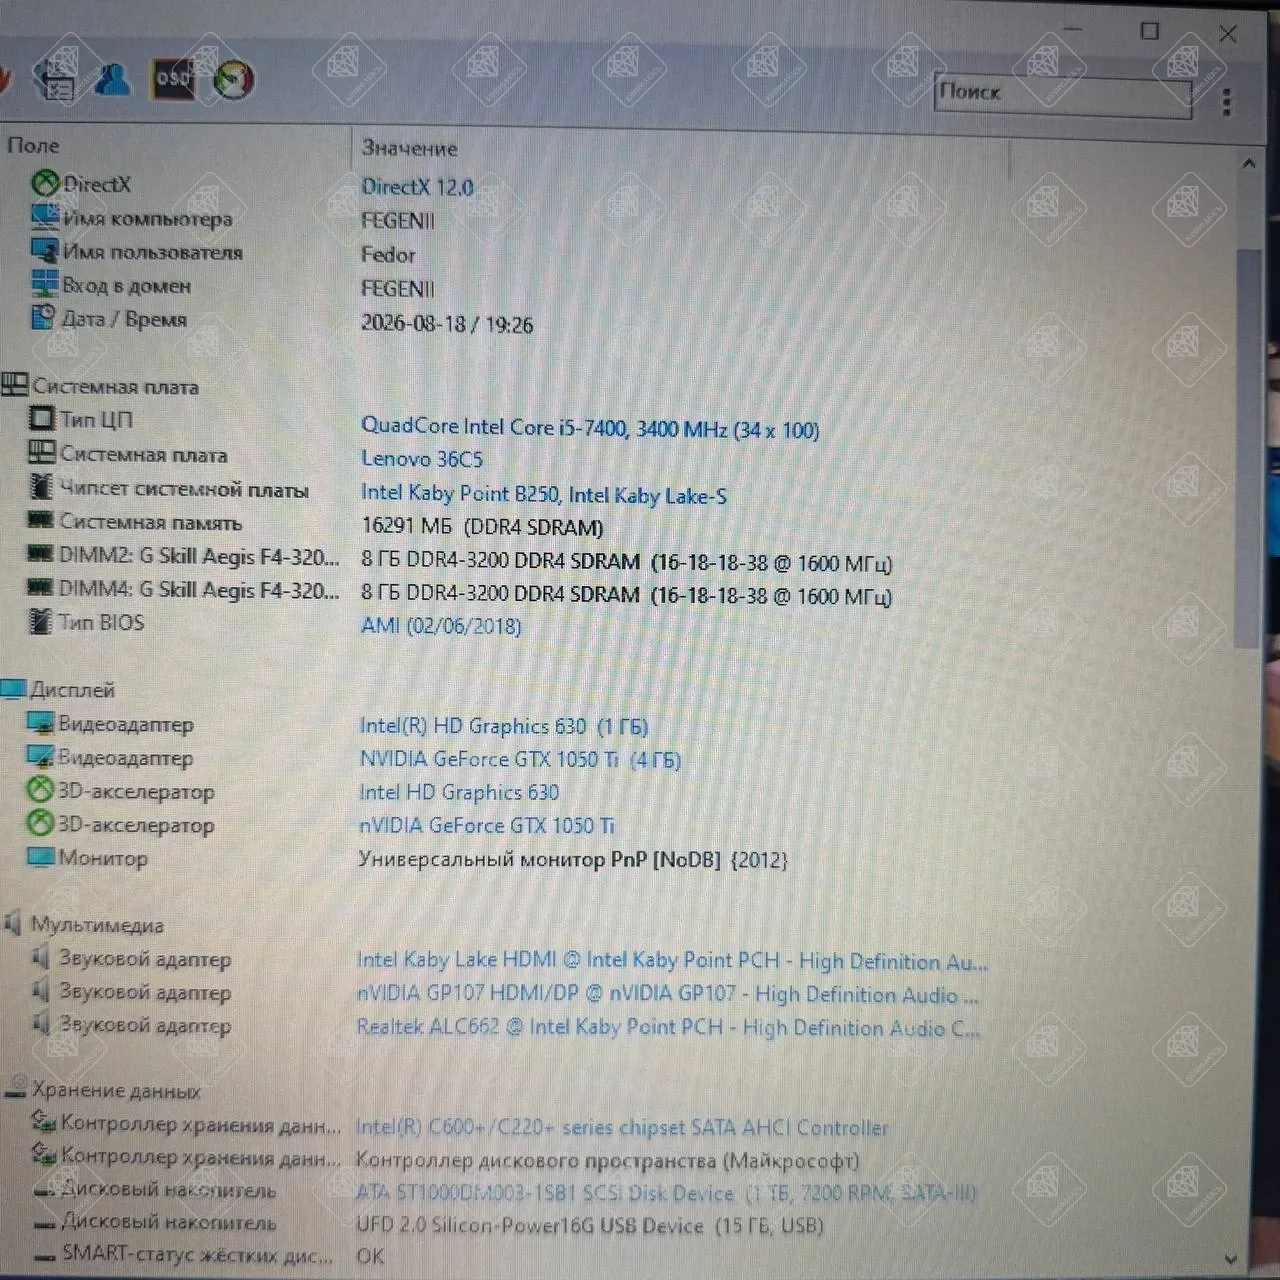Click the blue users toolbar icon

[x=112, y=79]
